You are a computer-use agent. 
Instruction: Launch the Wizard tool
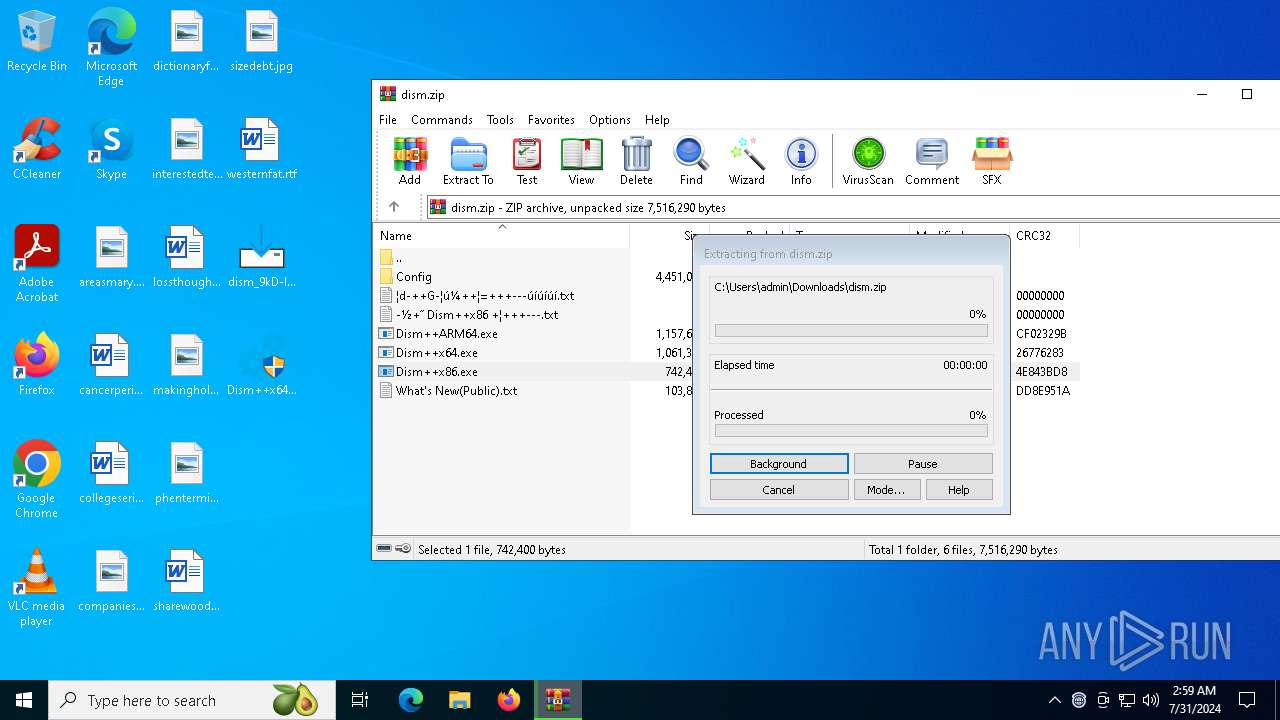(746, 161)
